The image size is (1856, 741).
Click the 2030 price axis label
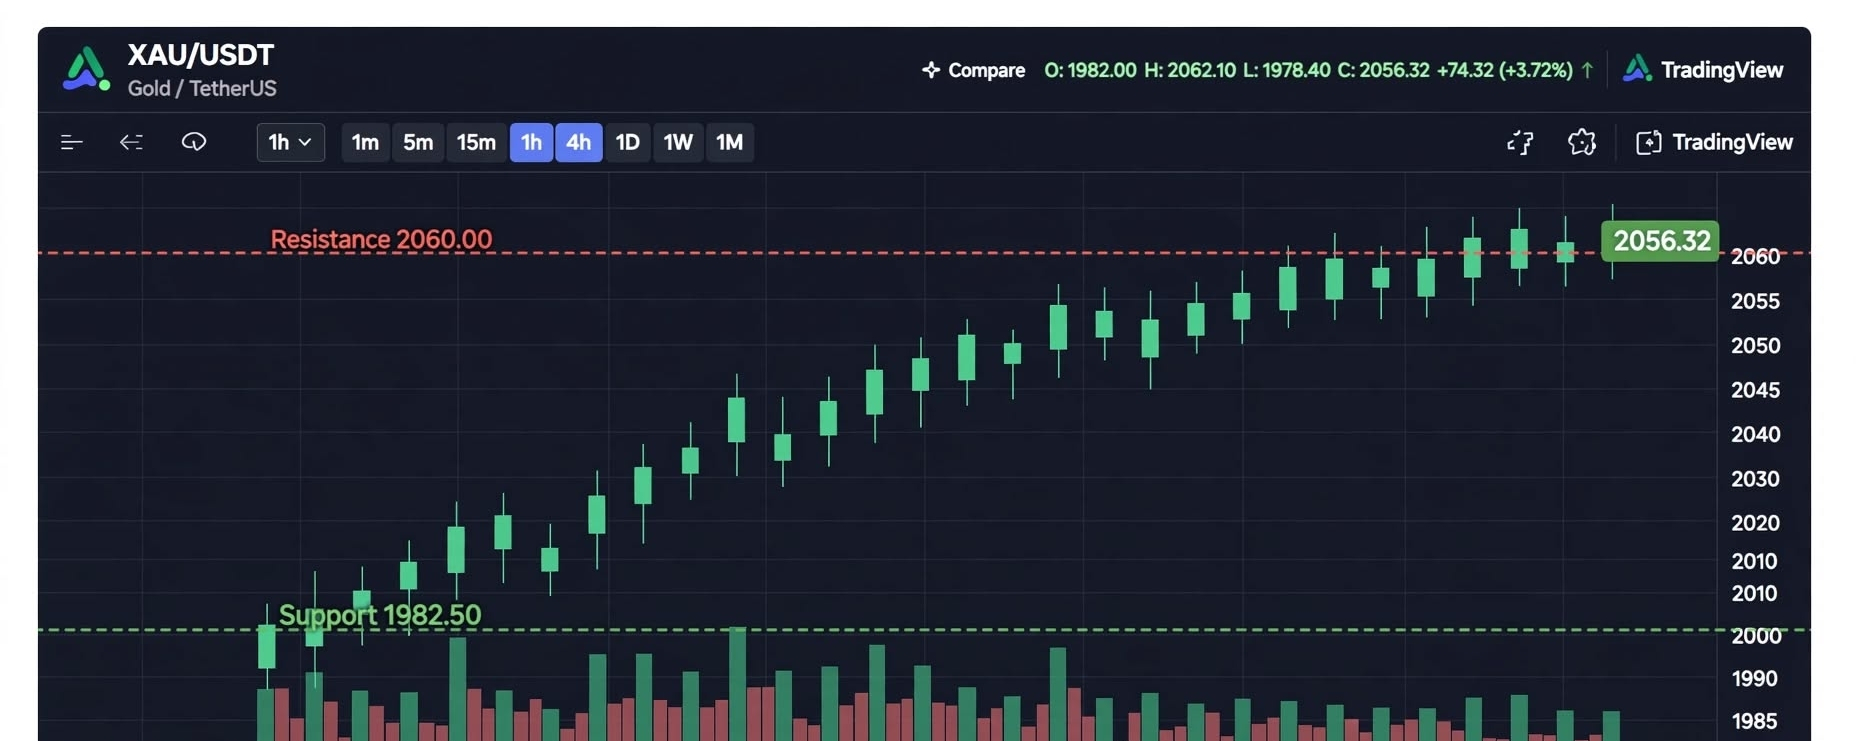tap(1755, 479)
